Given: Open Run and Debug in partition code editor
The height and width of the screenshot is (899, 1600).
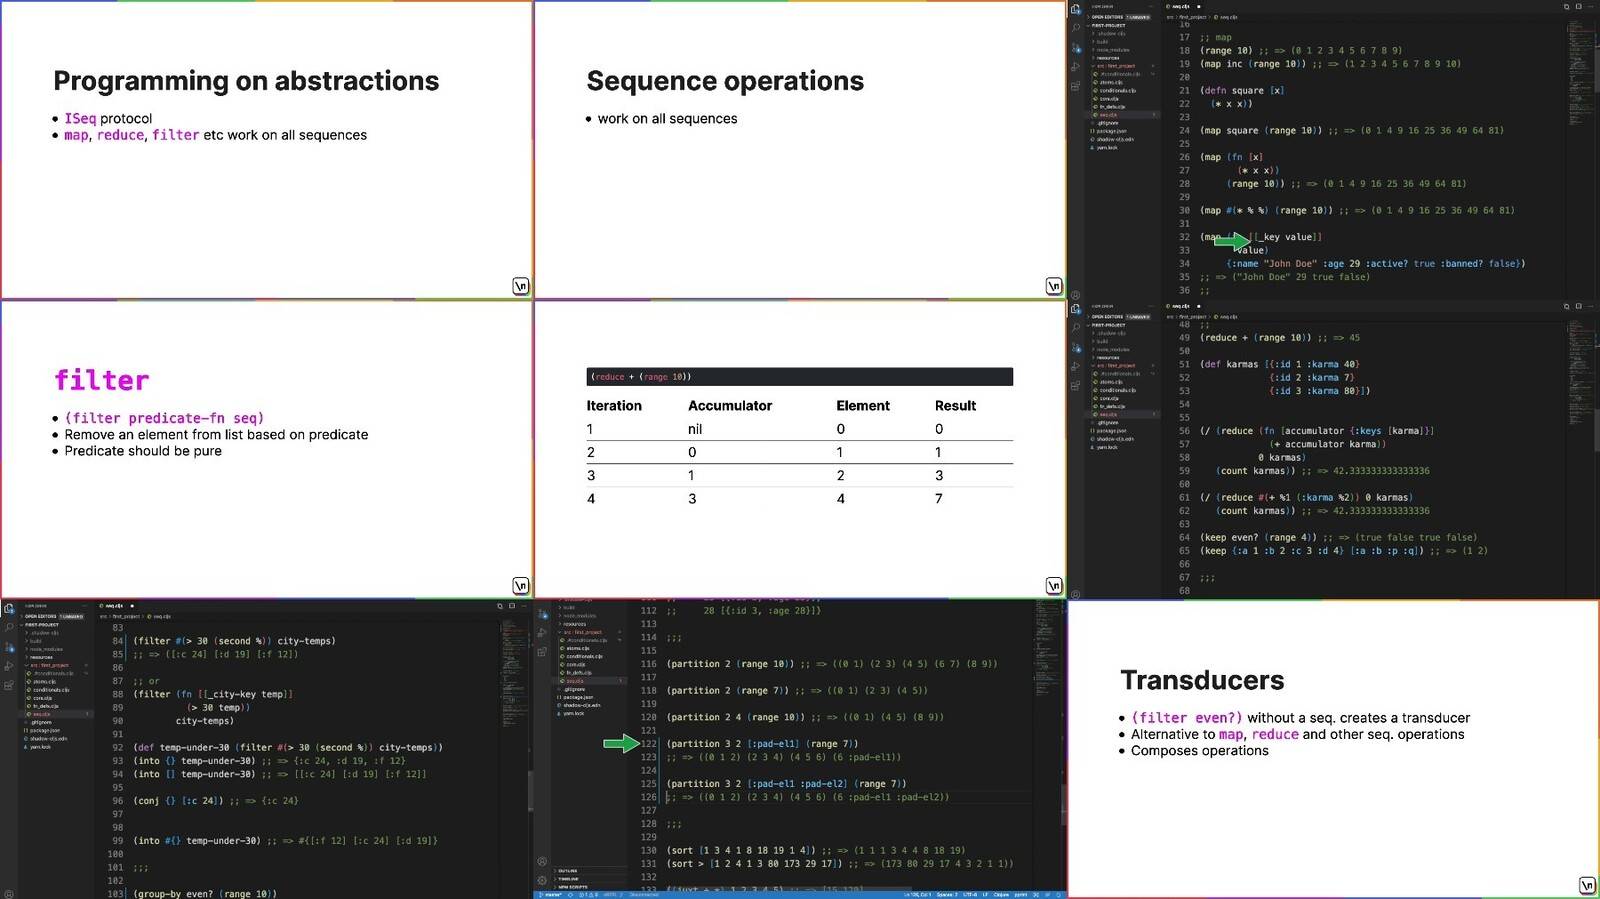Looking at the screenshot, I should [543, 632].
